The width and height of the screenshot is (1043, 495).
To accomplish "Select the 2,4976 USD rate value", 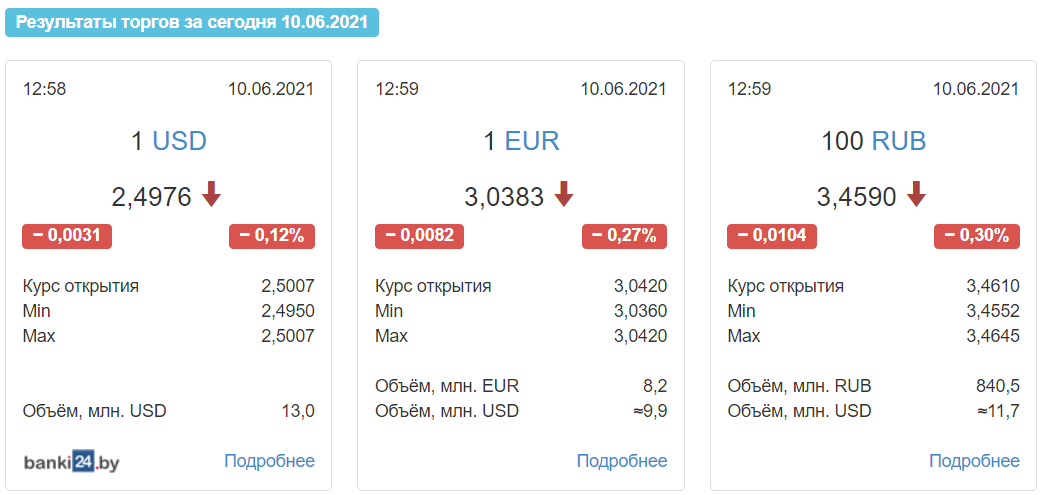I will click(x=152, y=196).
